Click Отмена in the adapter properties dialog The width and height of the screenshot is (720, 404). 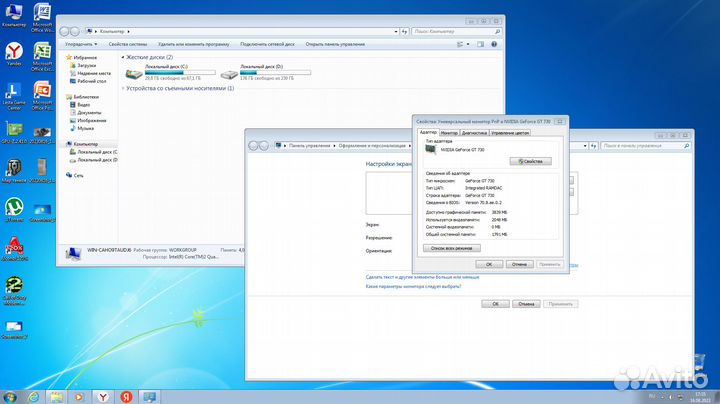[519, 264]
